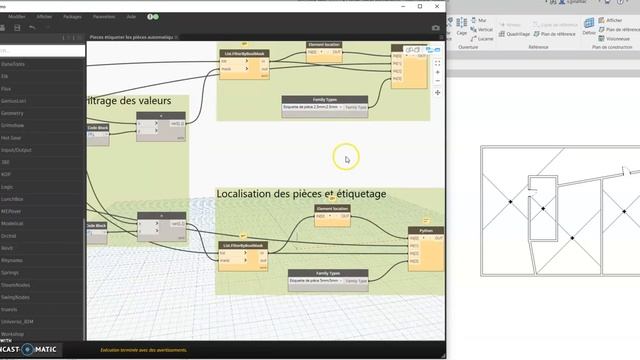The height and width of the screenshot is (360, 640).
Task: Open upper Family Types dropdown 'Étiquette de pièce 2.5mm'
Action: (313, 107)
